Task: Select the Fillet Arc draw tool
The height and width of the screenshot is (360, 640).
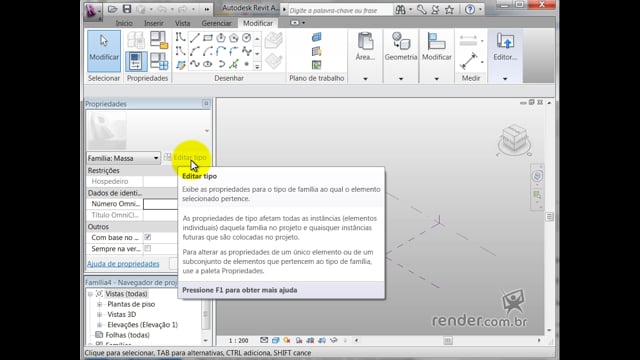Action: 233,51
